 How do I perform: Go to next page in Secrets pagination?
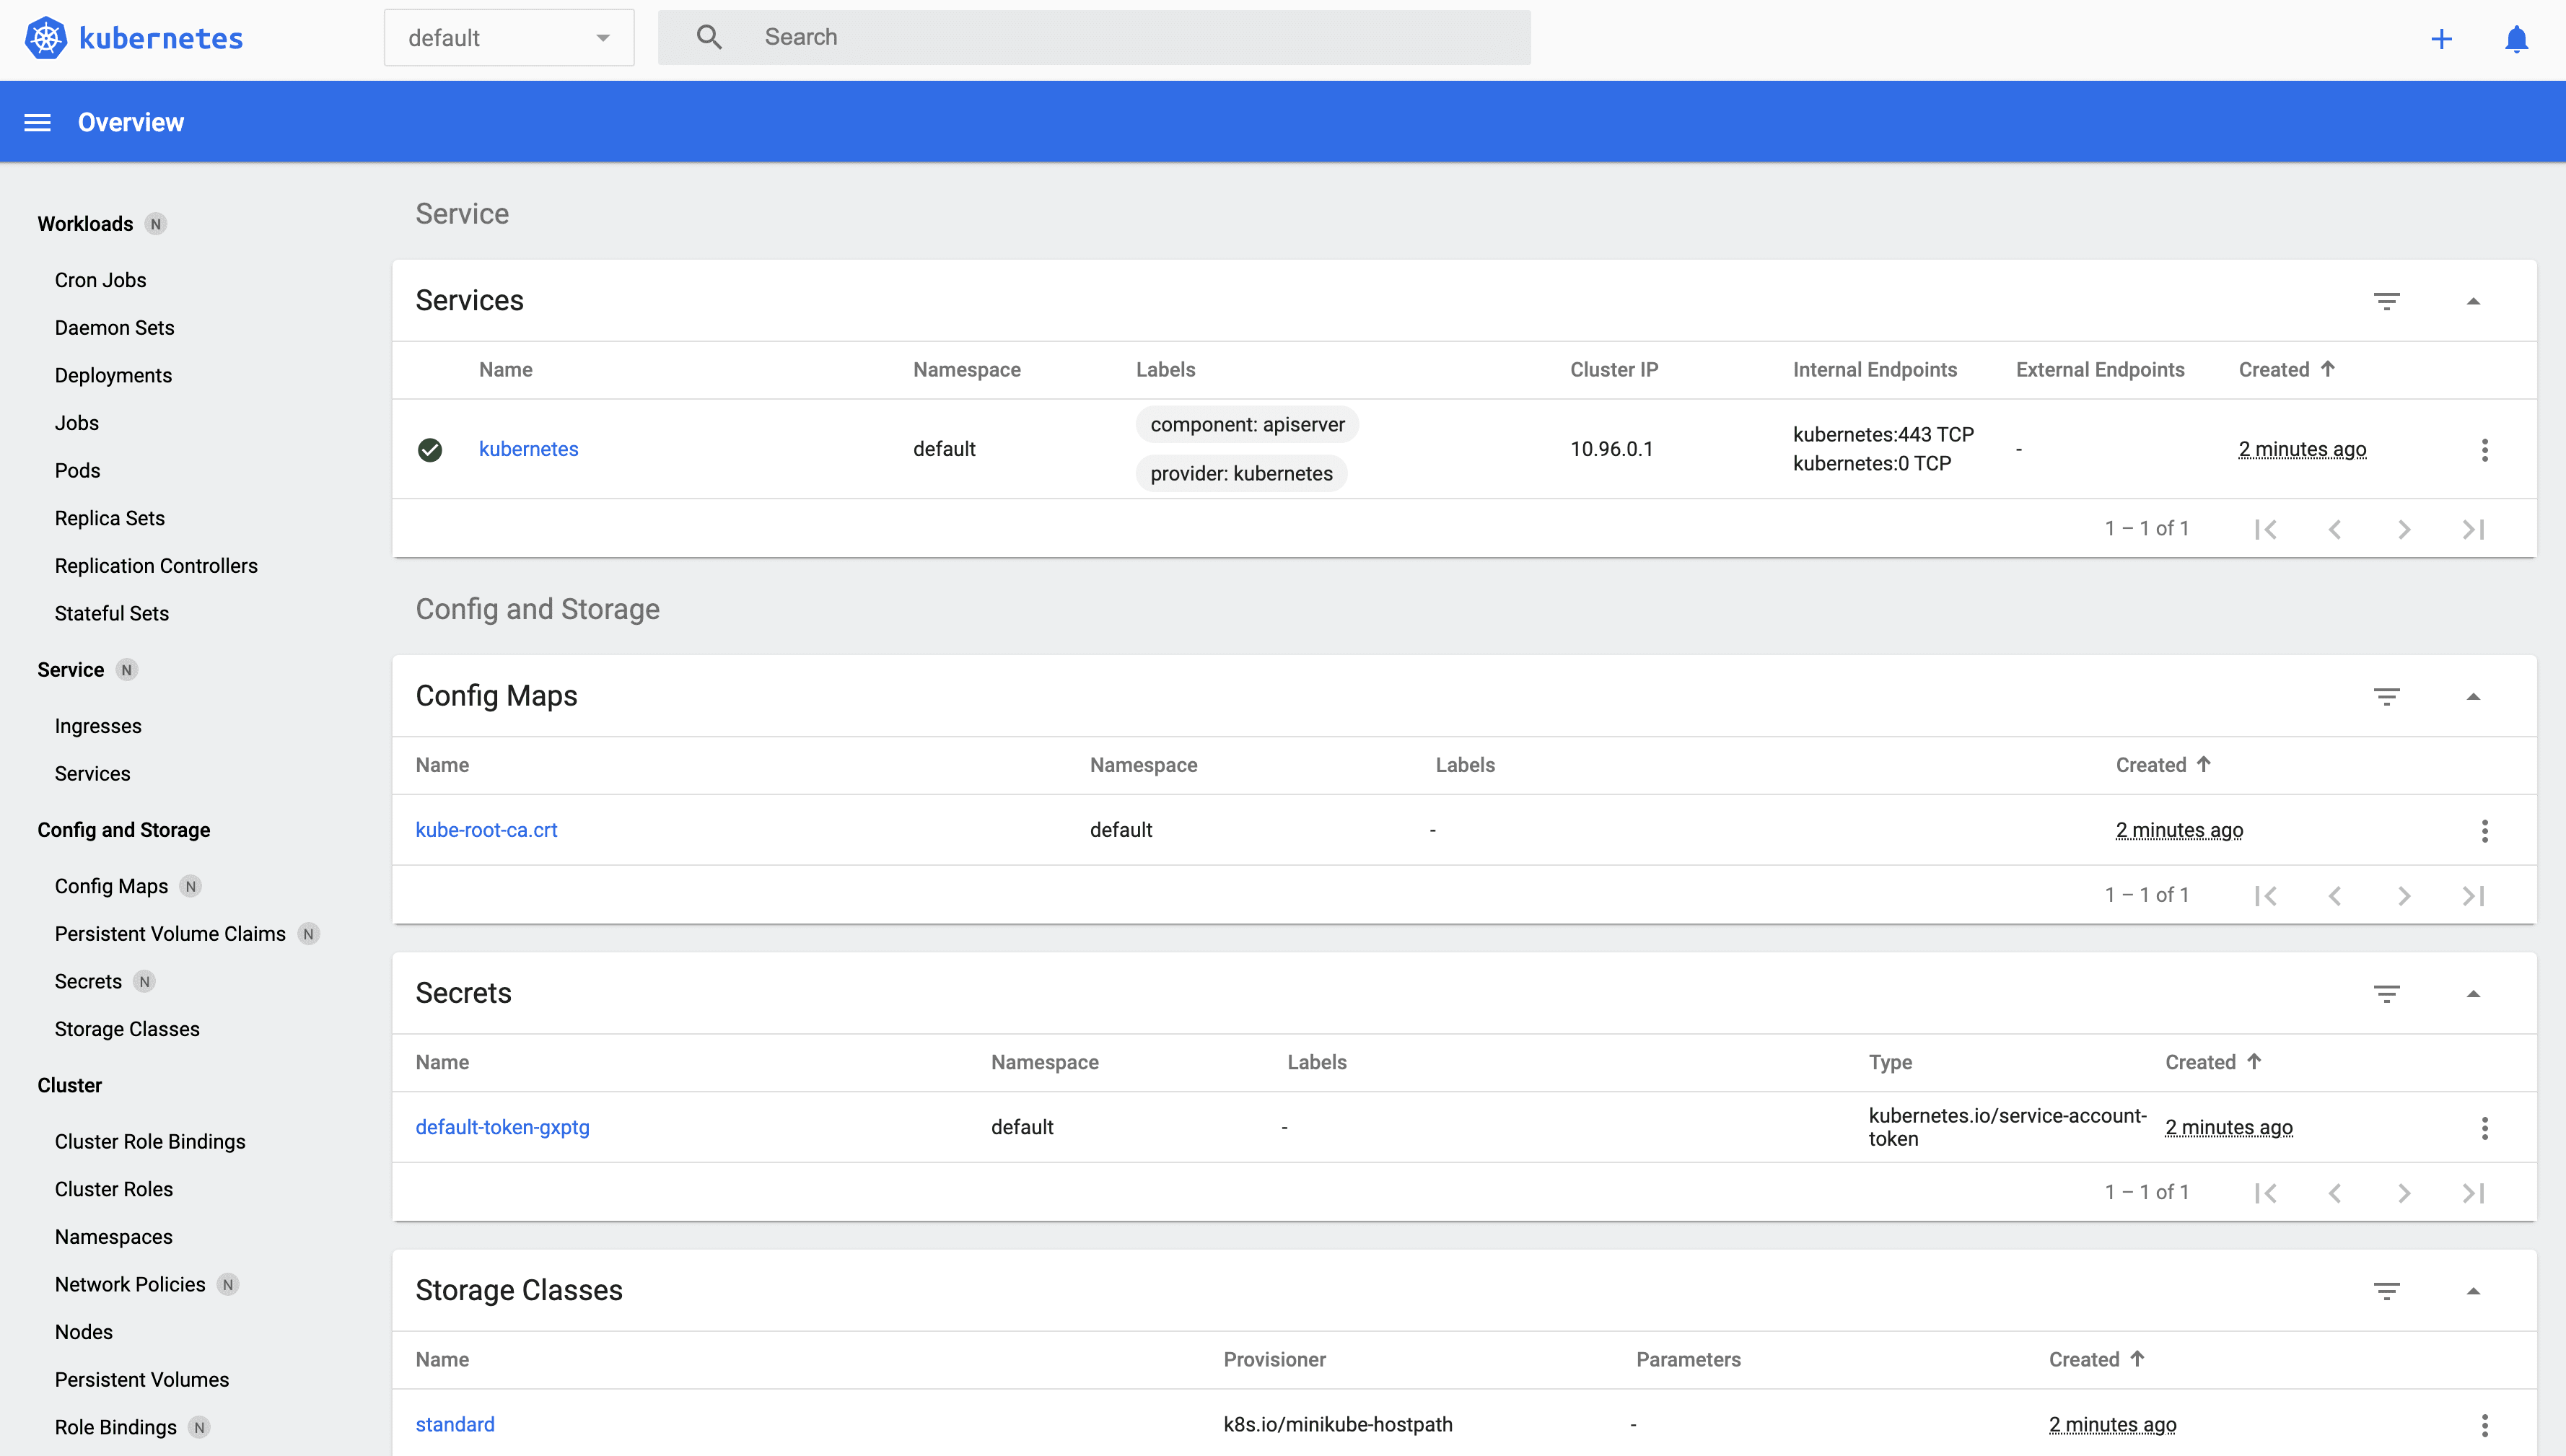(x=2404, y=1193)
